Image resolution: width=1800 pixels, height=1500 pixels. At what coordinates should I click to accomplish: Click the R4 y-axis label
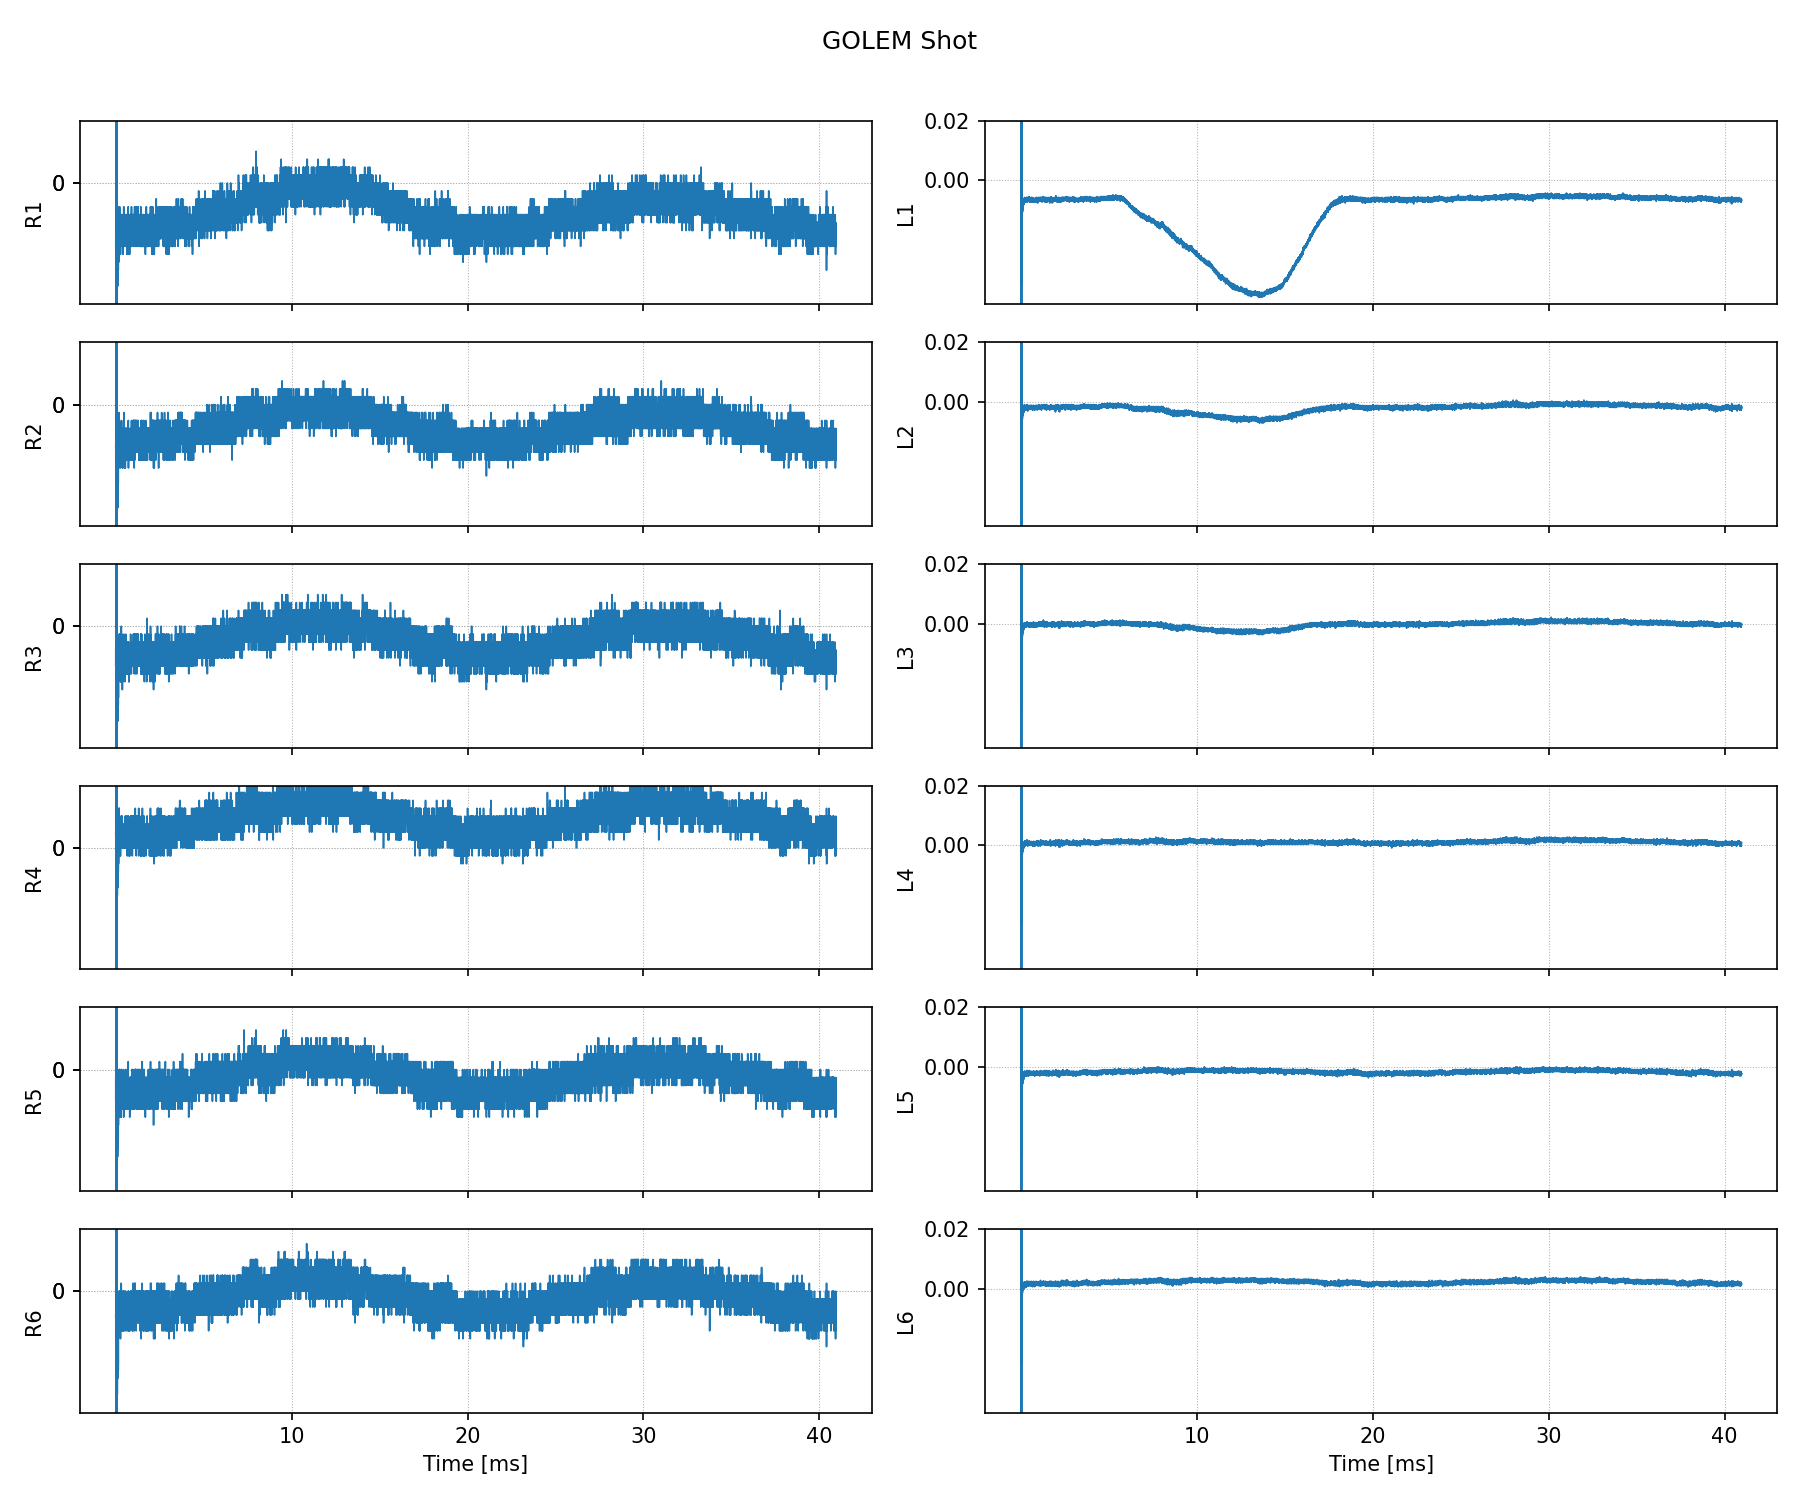pos(34,880)
